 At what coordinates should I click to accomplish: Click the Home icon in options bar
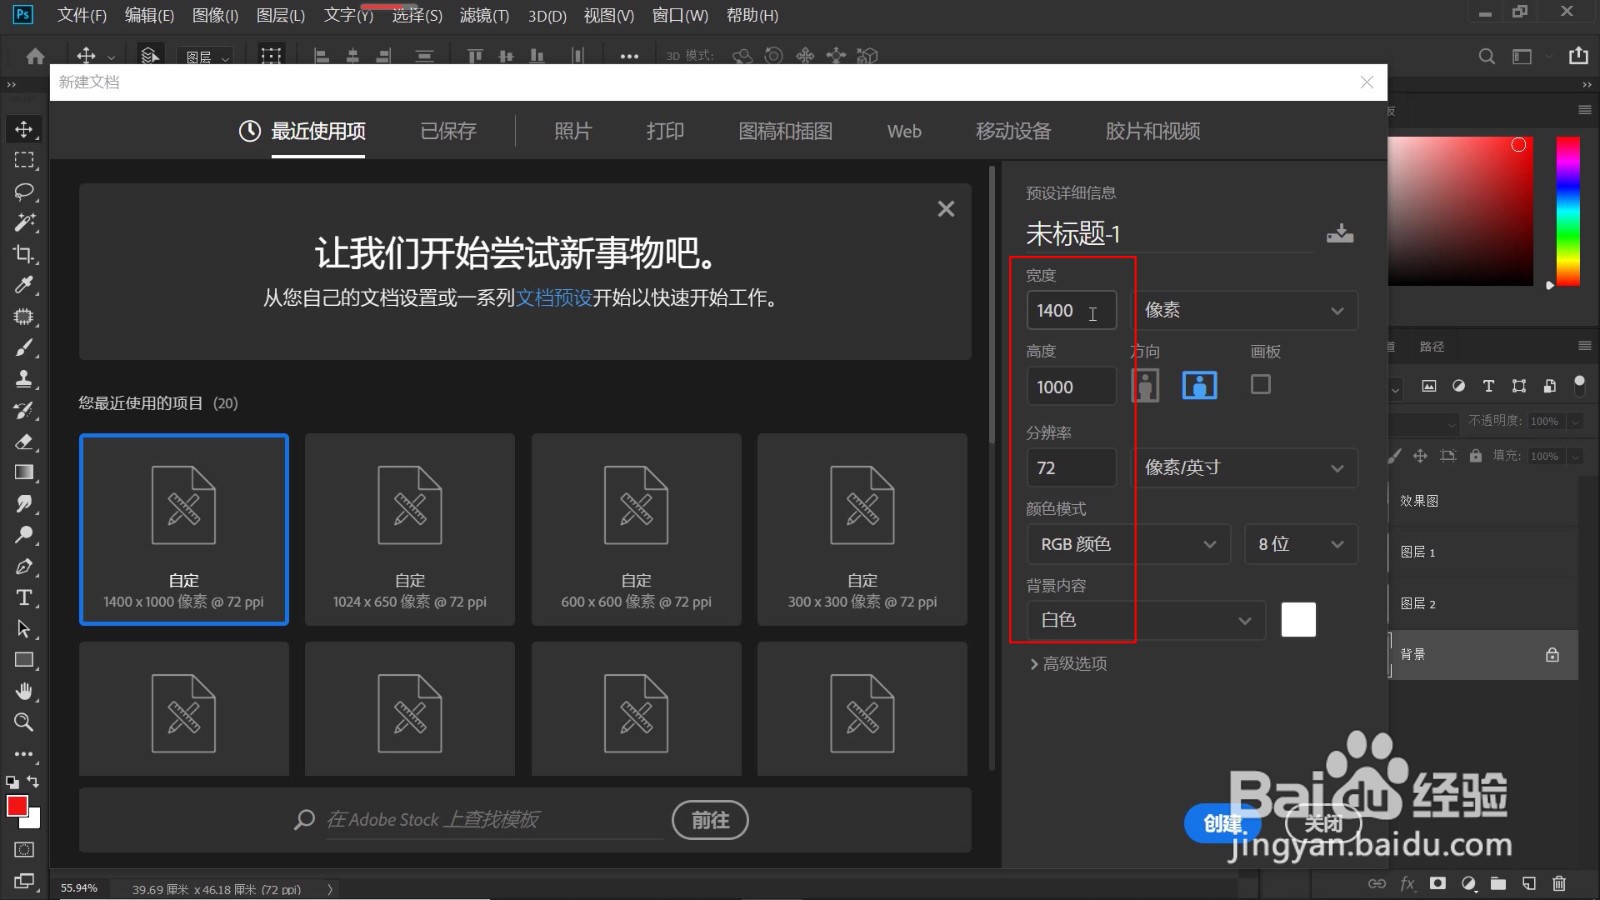coord(35,56)
